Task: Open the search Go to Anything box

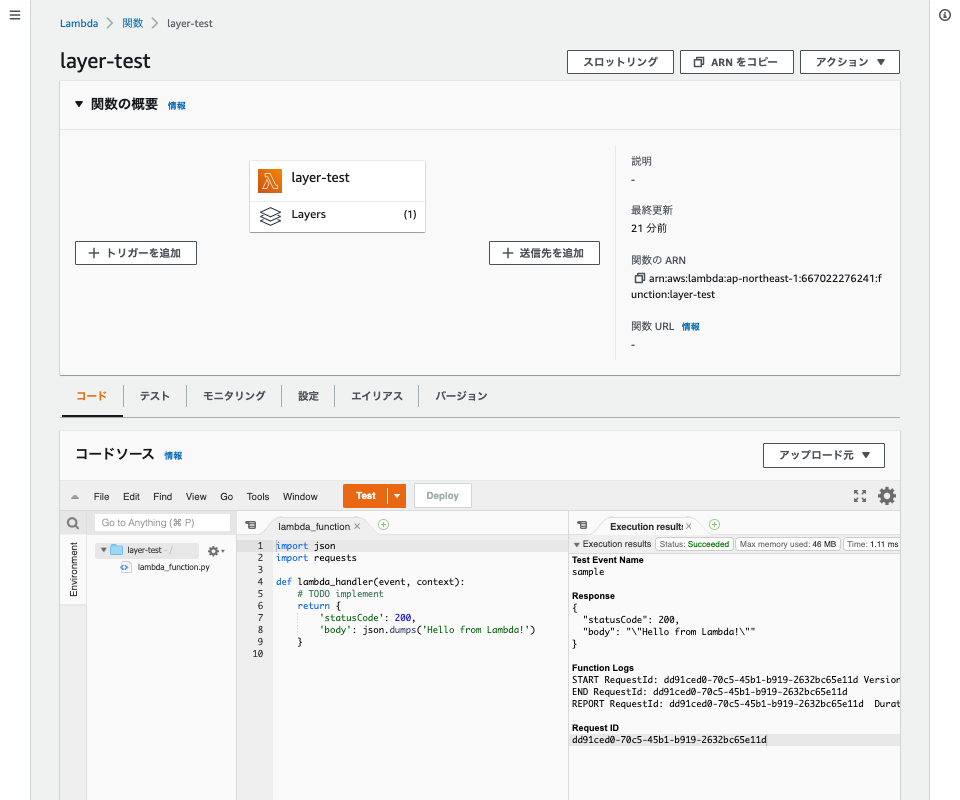Action: [162, 522]
